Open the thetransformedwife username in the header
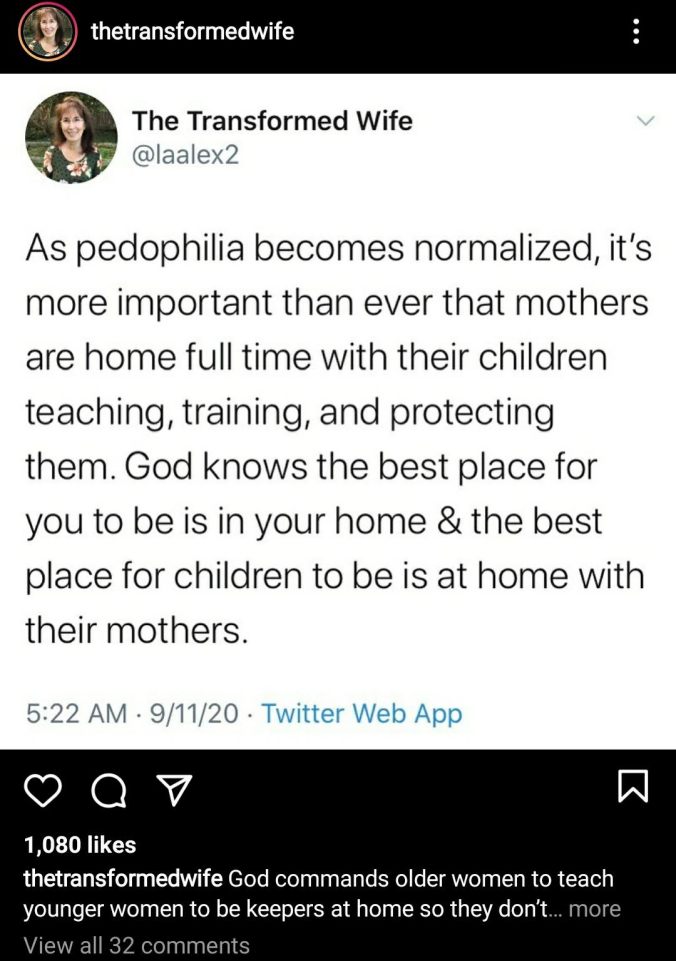The width and height of the screenshot is (676, 961). tap(192, 31)
